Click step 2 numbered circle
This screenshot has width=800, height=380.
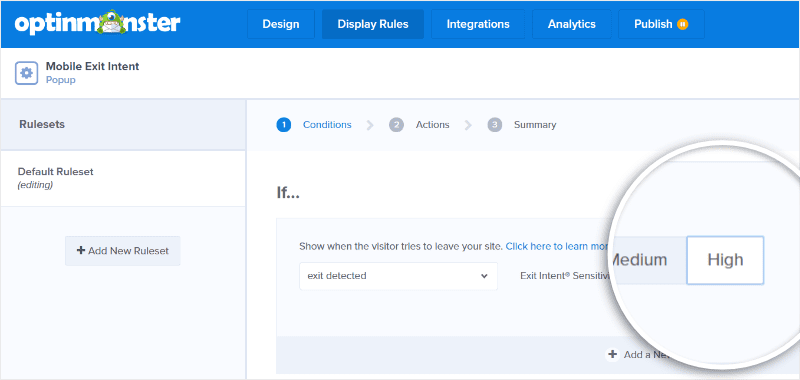[x=396, y=125]
